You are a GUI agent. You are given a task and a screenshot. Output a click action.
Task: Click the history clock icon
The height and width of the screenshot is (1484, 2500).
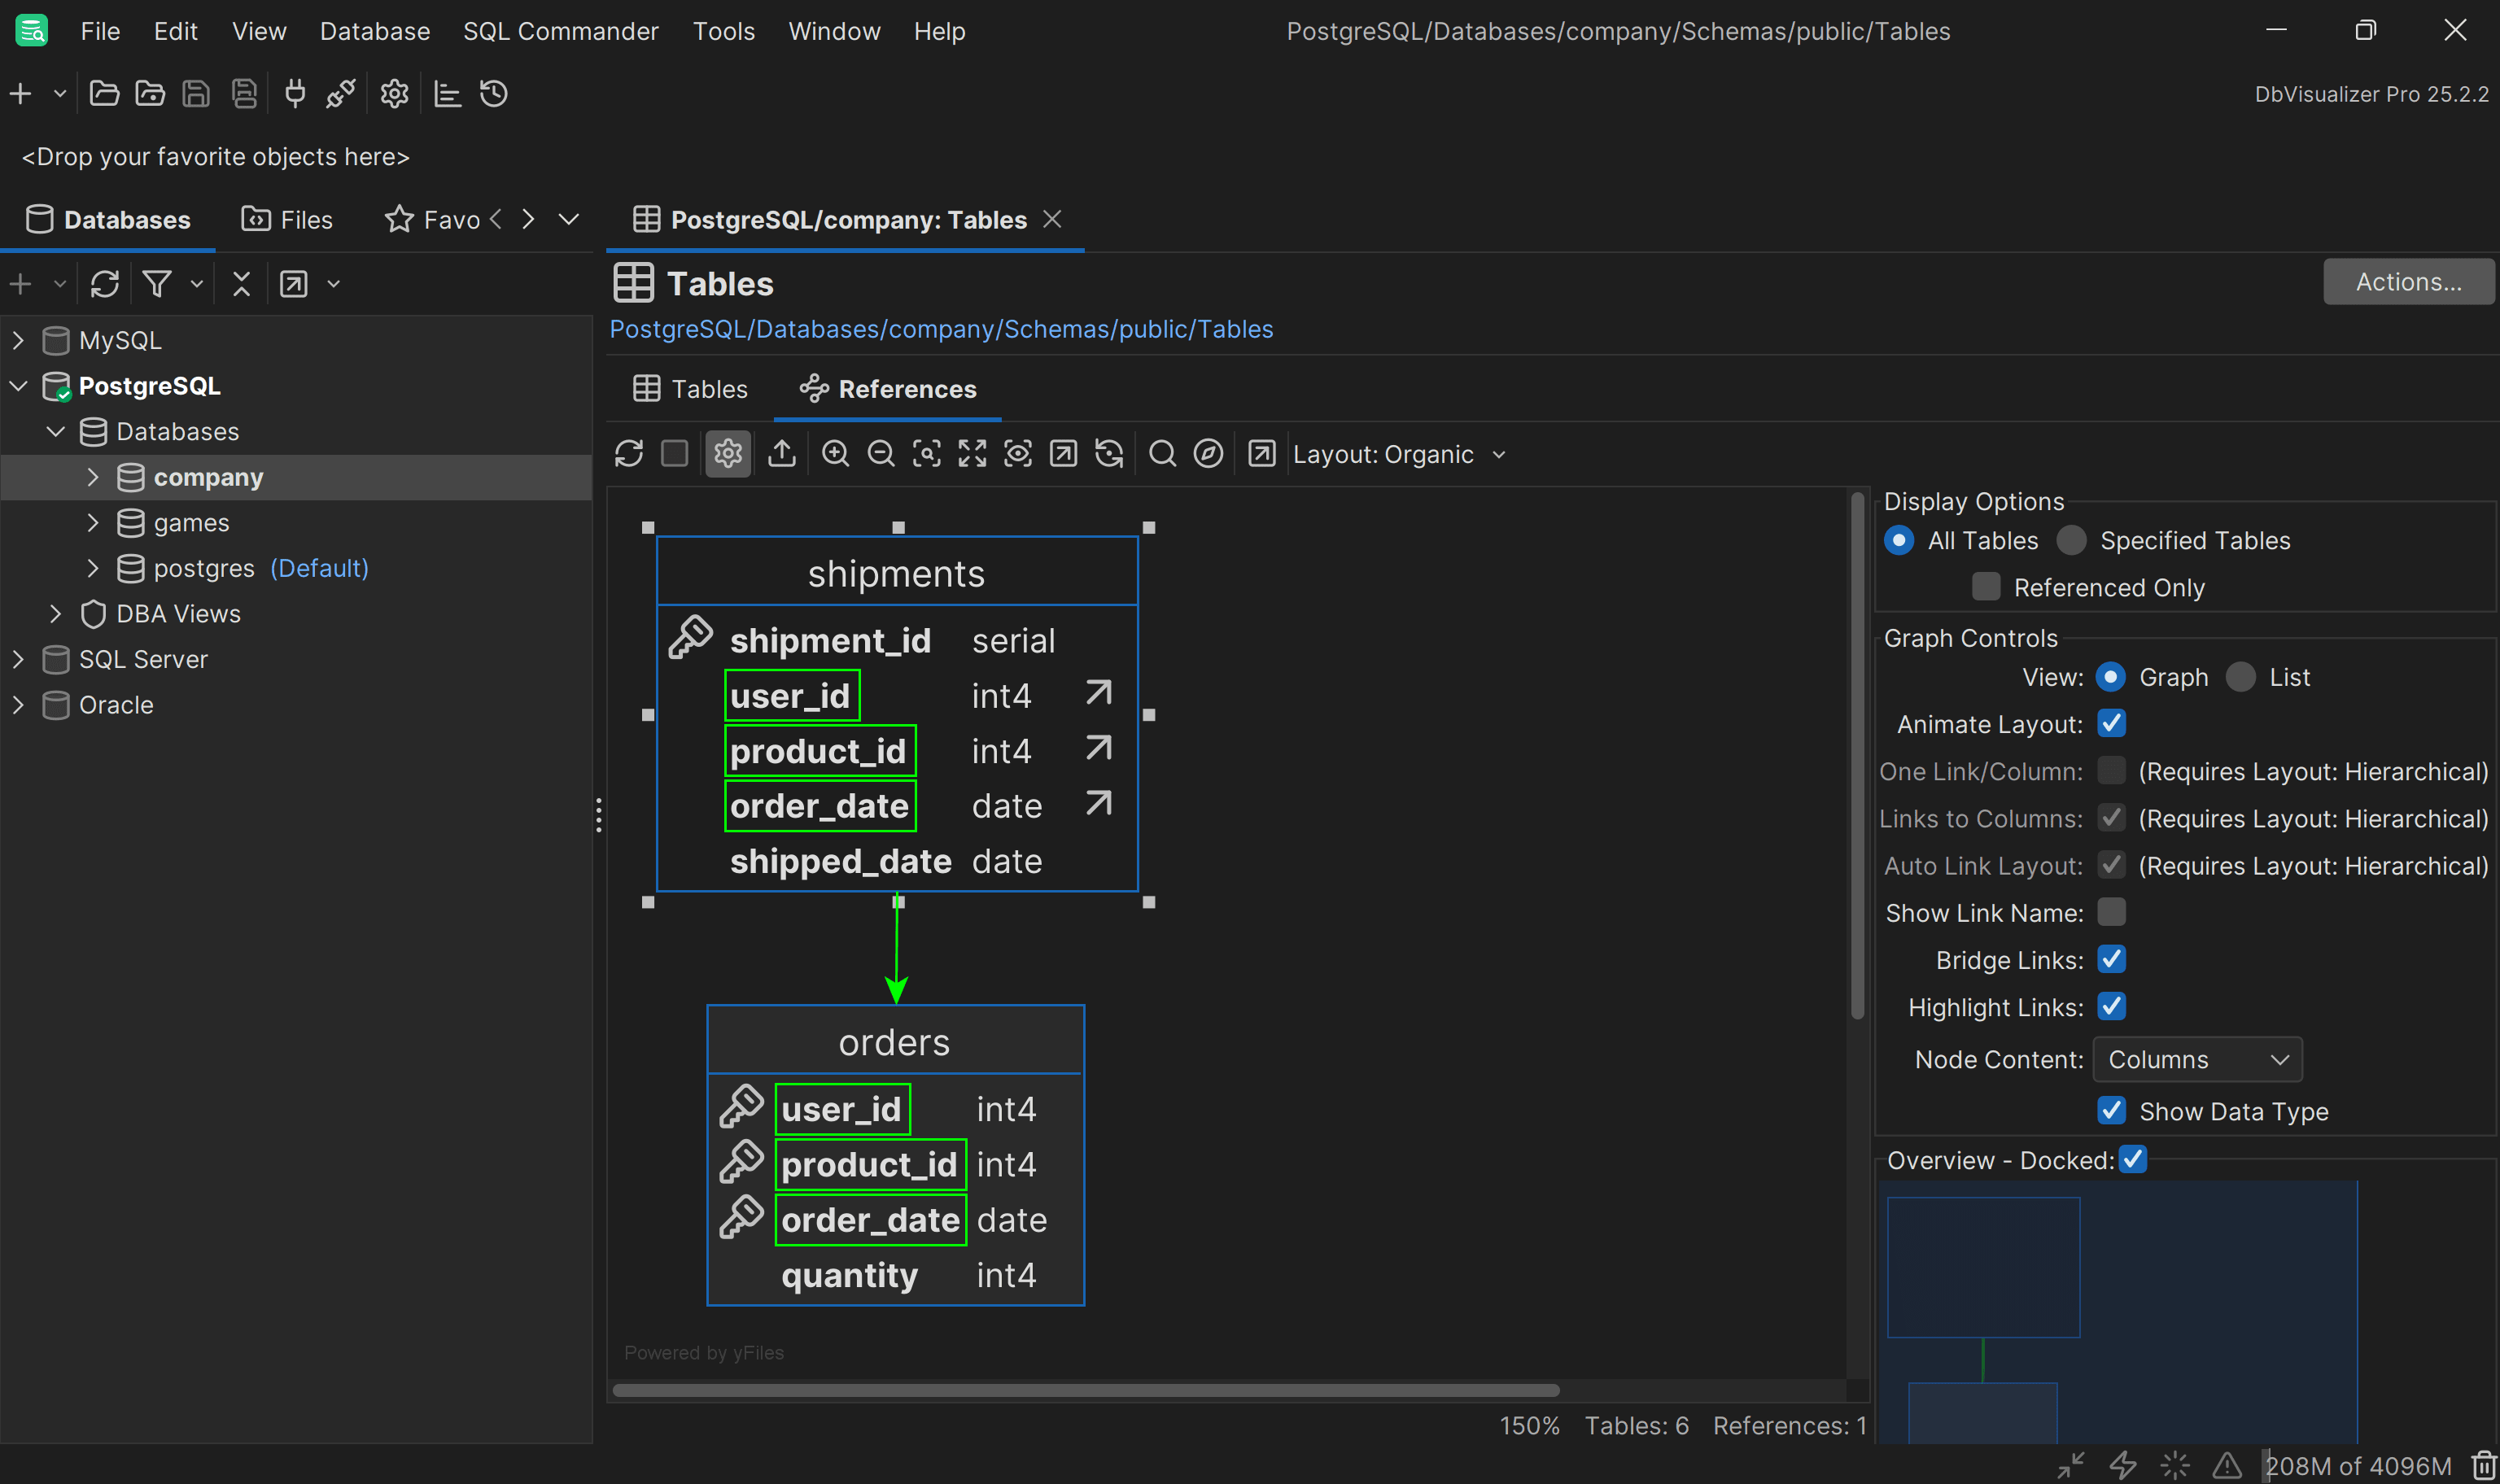[x=494, y=94]
